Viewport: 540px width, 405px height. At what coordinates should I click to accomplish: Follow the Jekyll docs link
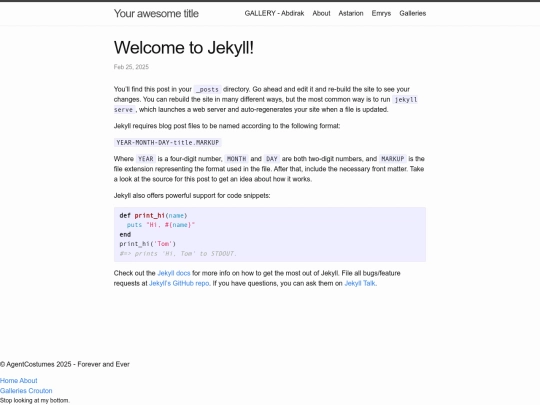pos(174,273)
